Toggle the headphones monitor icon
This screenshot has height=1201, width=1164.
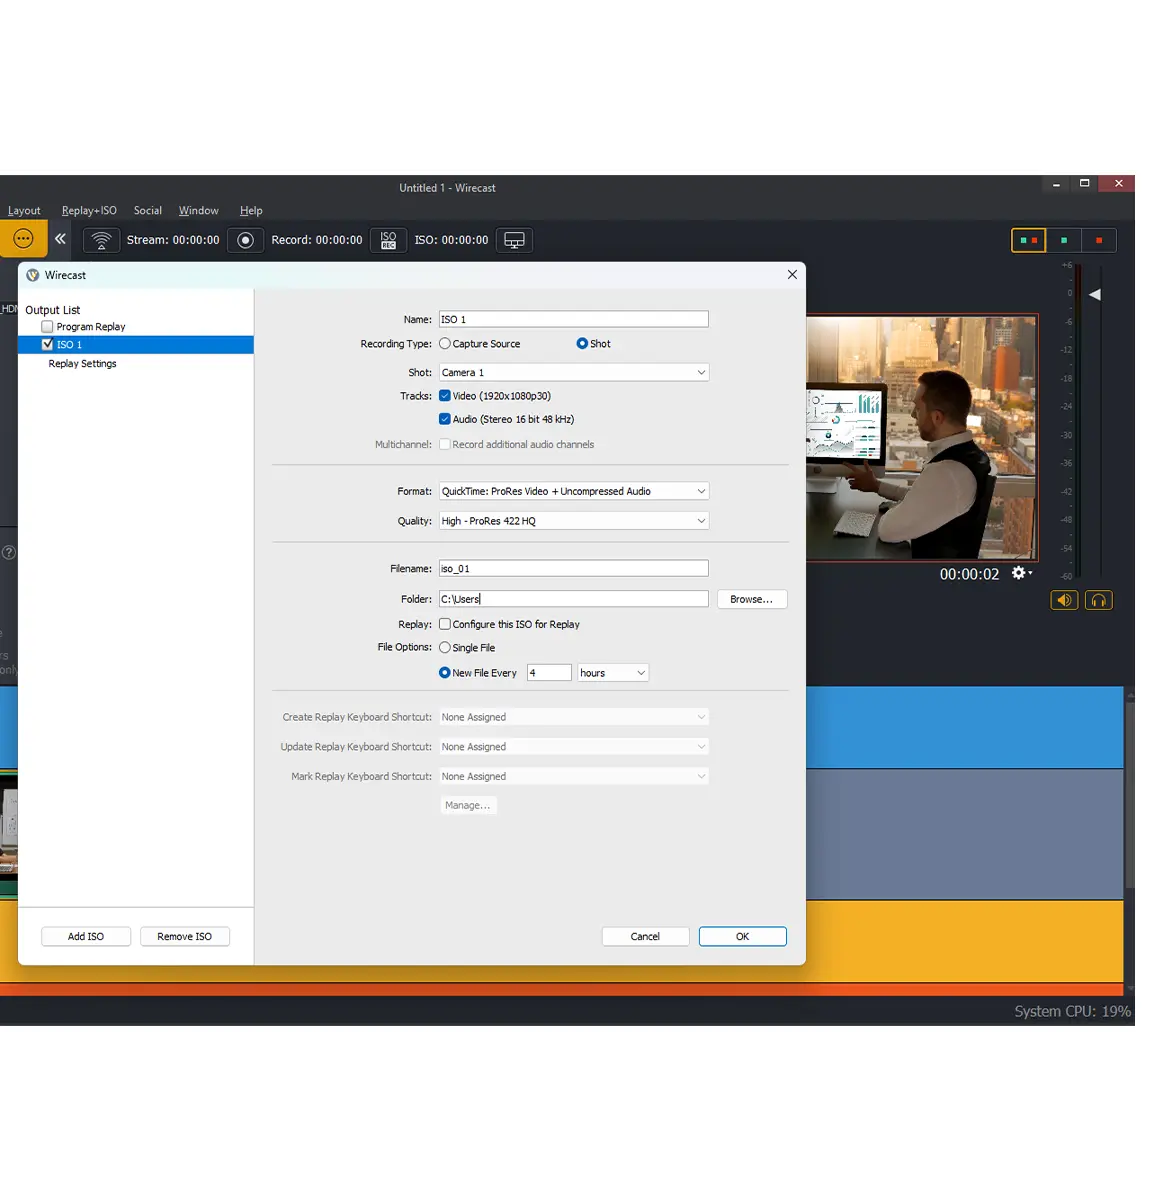coord(1099,600)
